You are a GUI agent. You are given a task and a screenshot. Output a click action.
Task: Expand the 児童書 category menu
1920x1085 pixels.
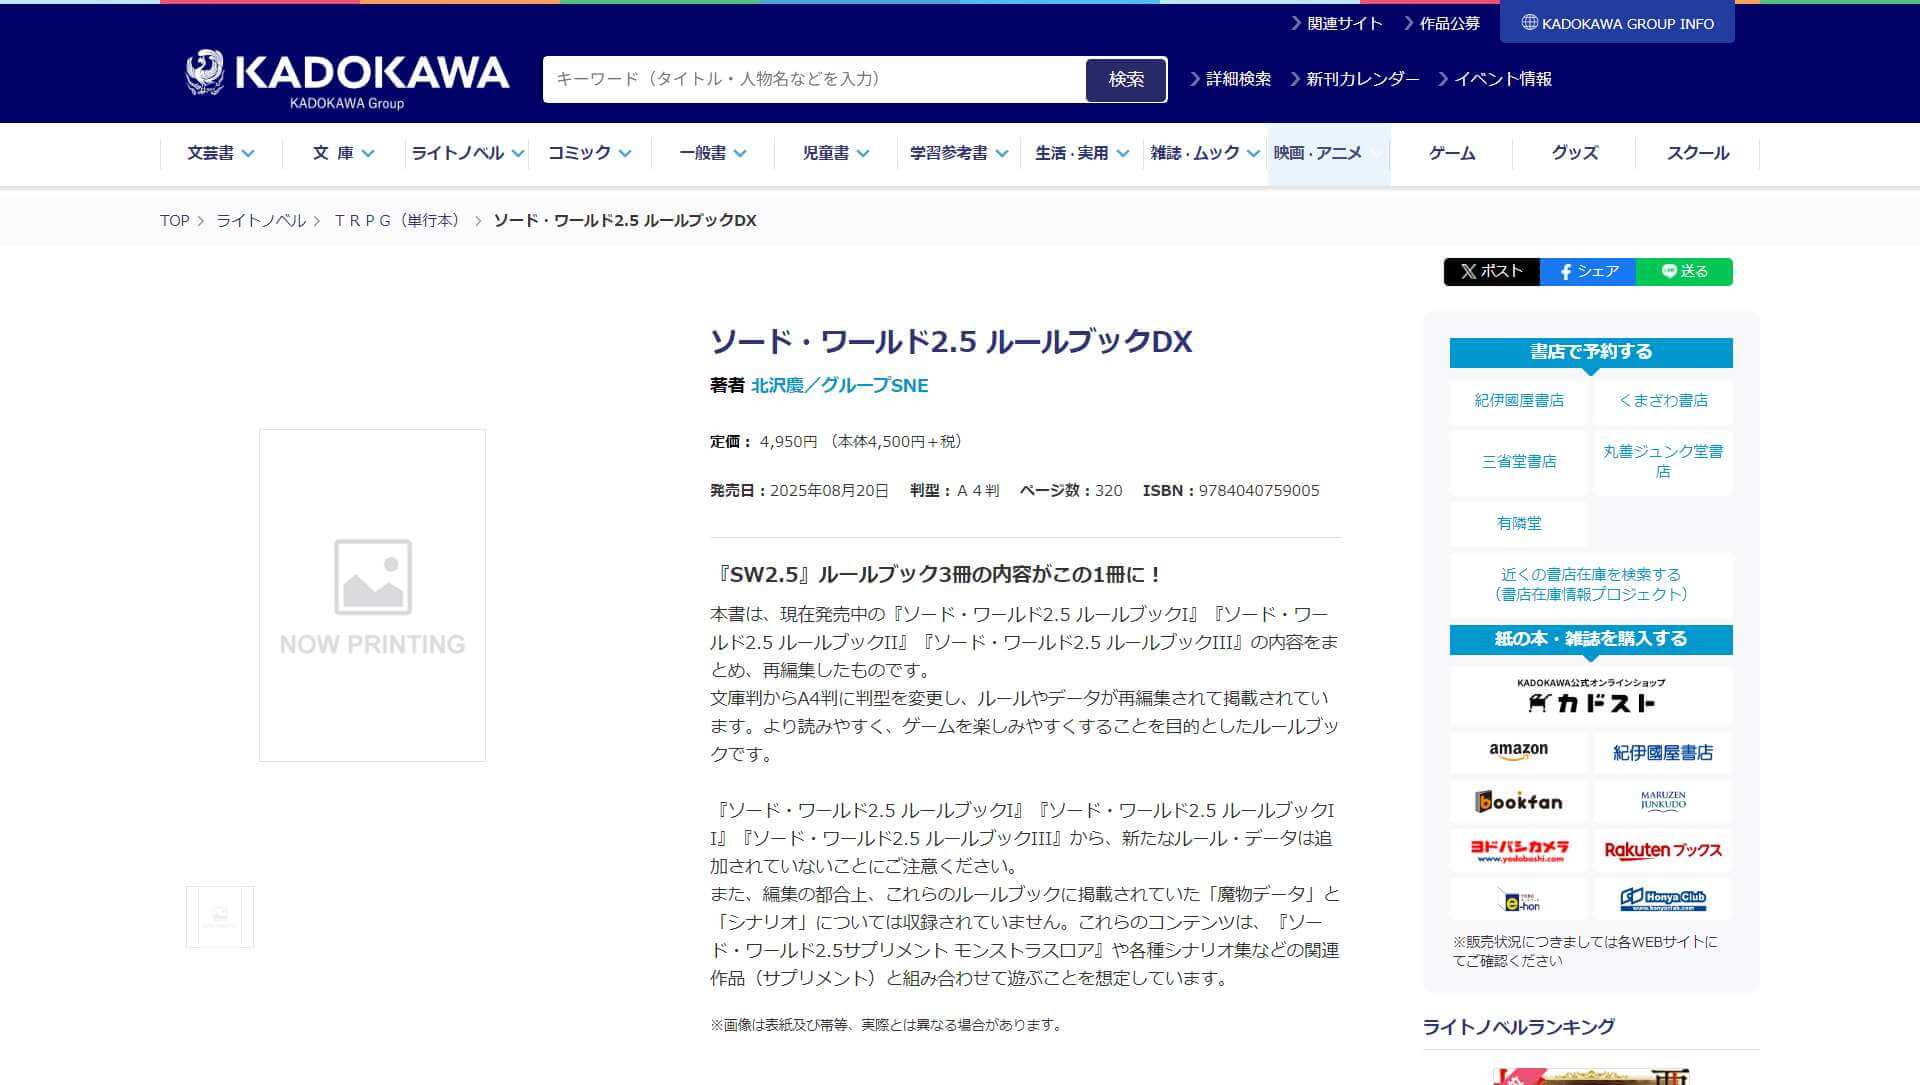click(835, 153)
